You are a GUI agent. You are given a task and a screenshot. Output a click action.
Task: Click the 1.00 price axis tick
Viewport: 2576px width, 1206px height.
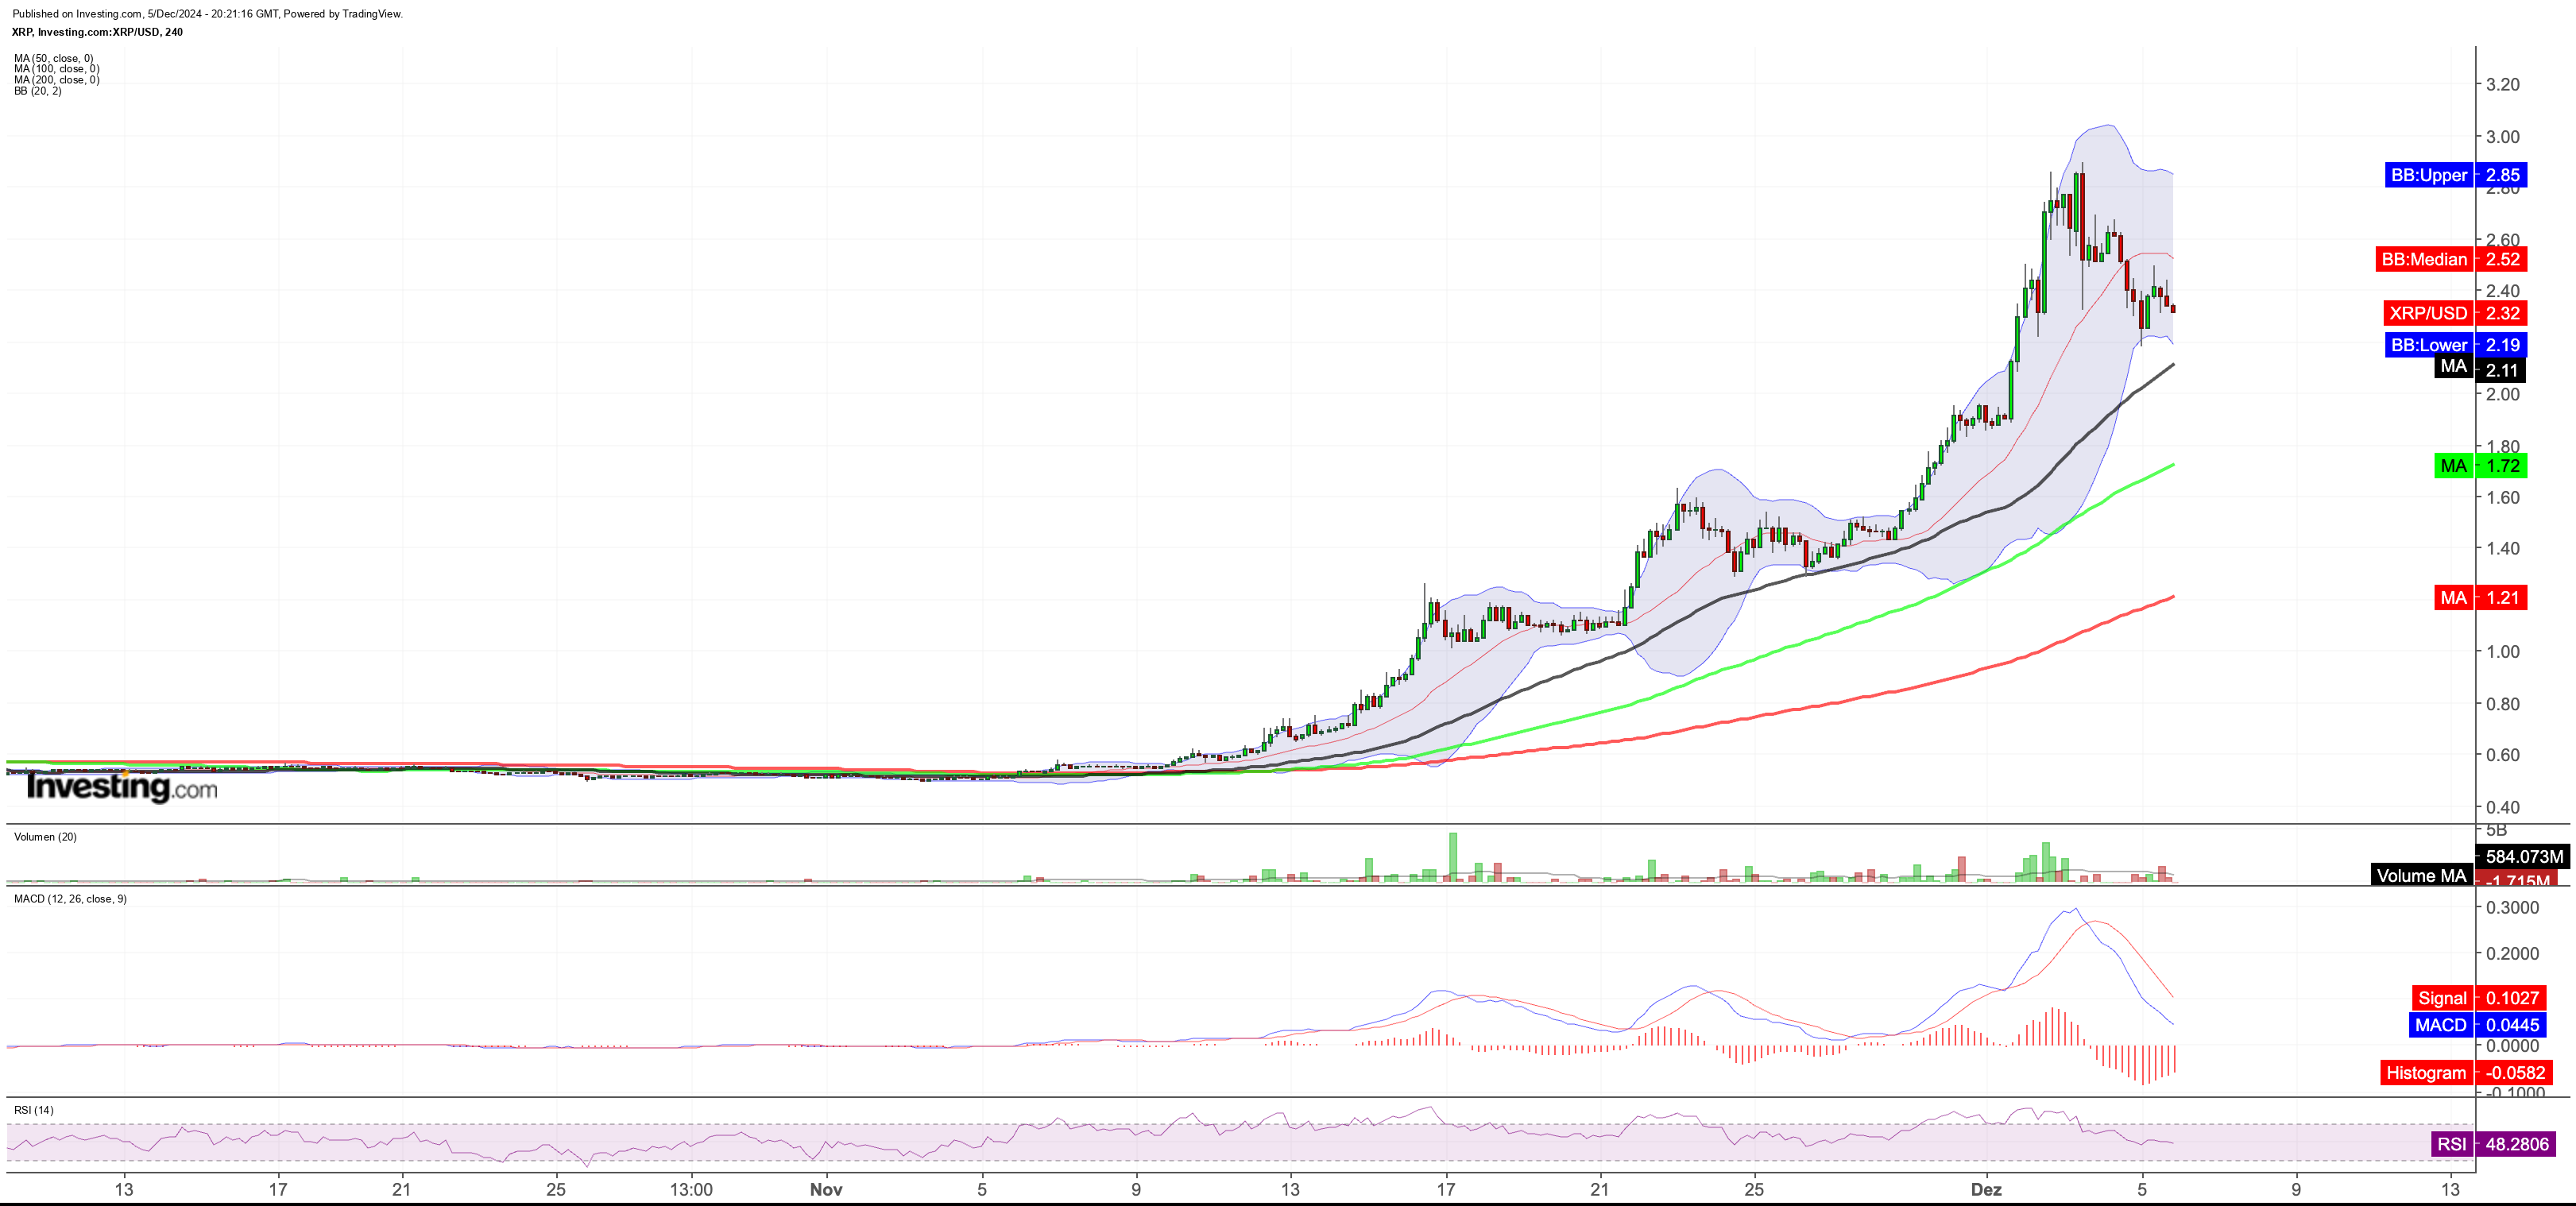[2503, 651]
